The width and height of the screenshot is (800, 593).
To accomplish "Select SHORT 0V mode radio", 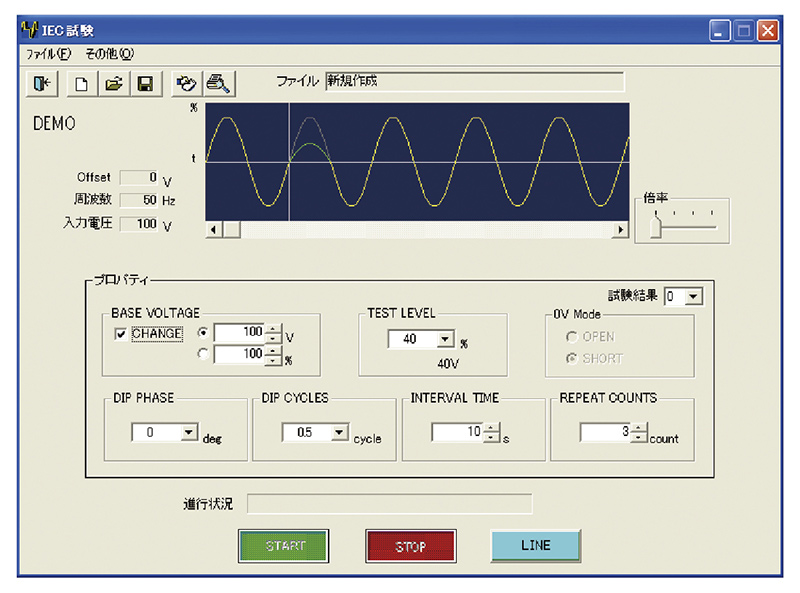I will coord(571,358).
